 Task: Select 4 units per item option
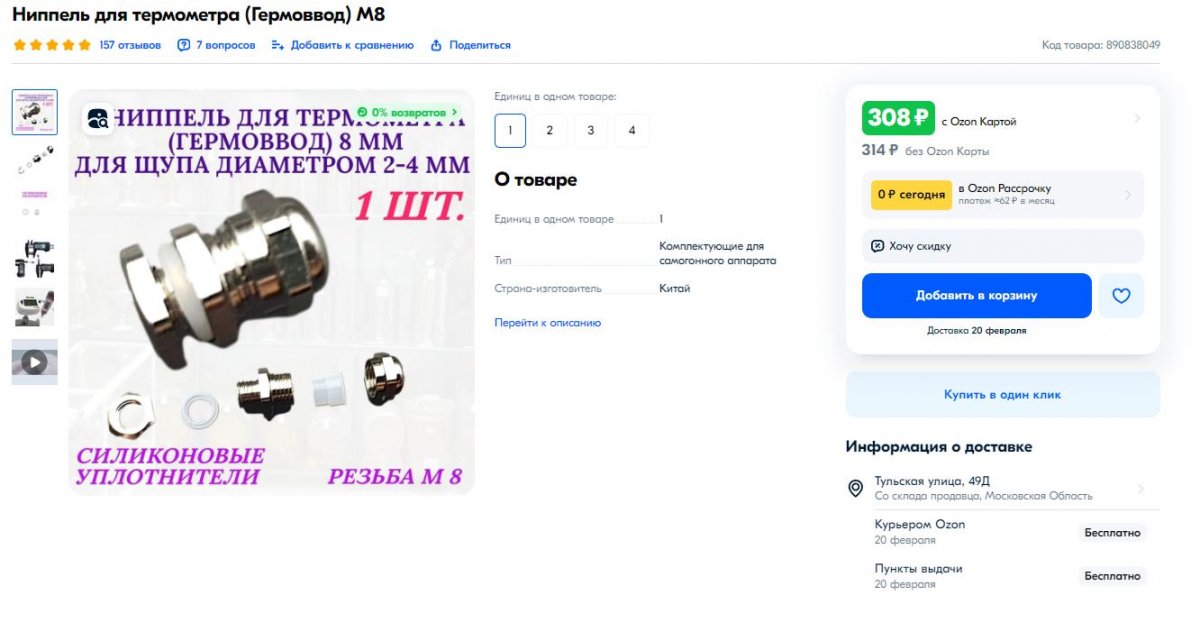pyautogui.click(x=632, y=131)
